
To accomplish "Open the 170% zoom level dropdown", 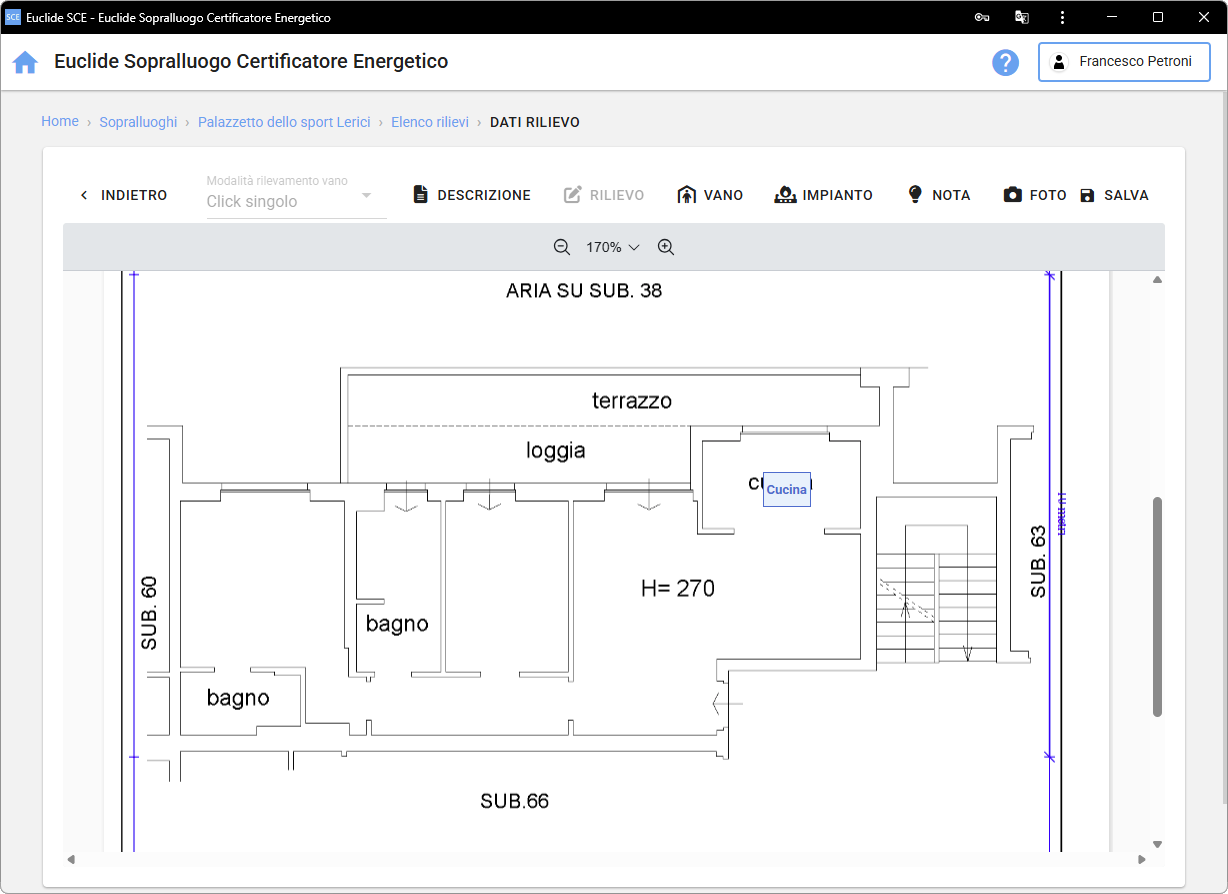I will point(612,247).
